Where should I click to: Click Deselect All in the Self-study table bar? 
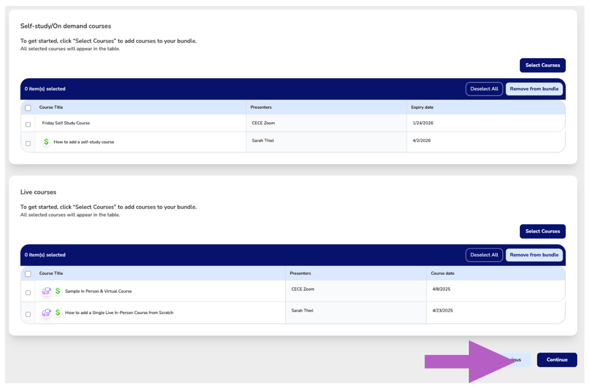tap(484, 89)
